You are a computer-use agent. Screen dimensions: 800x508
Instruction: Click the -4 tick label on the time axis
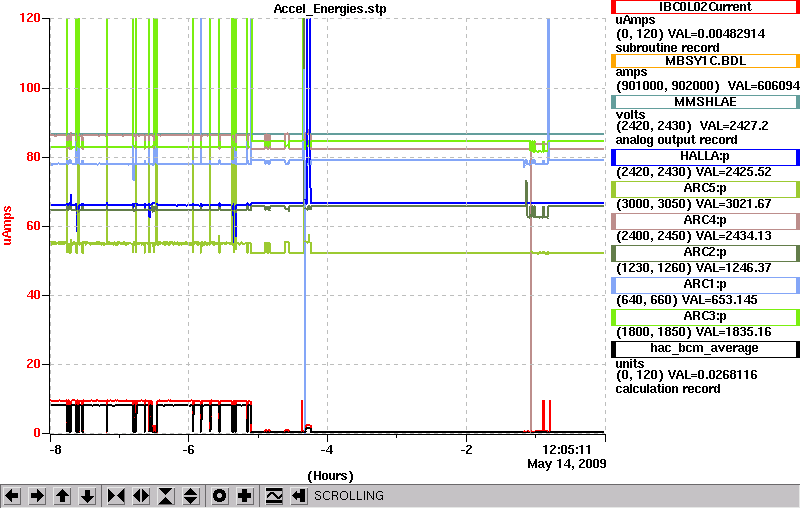(327, 450)
